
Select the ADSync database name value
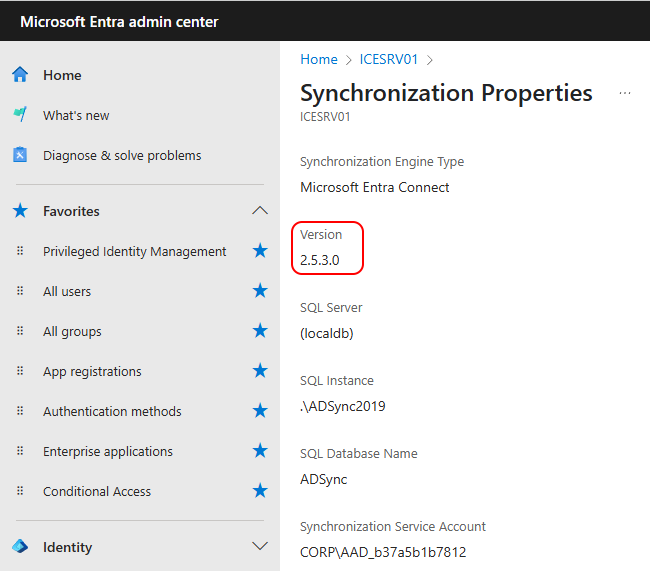[x=324, y=479]
